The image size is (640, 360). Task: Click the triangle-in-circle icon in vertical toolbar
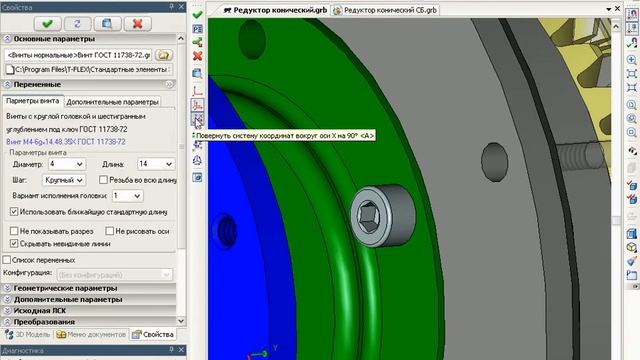pyautogui.click(x=198, y=160)
